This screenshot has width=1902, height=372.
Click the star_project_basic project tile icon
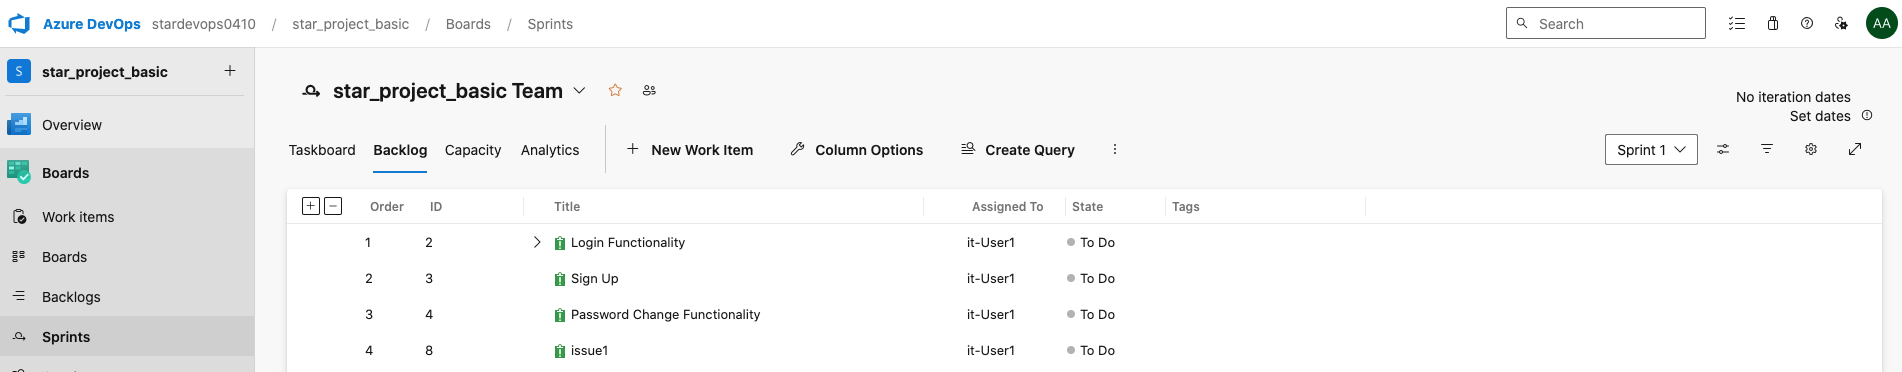click(19, 71)
